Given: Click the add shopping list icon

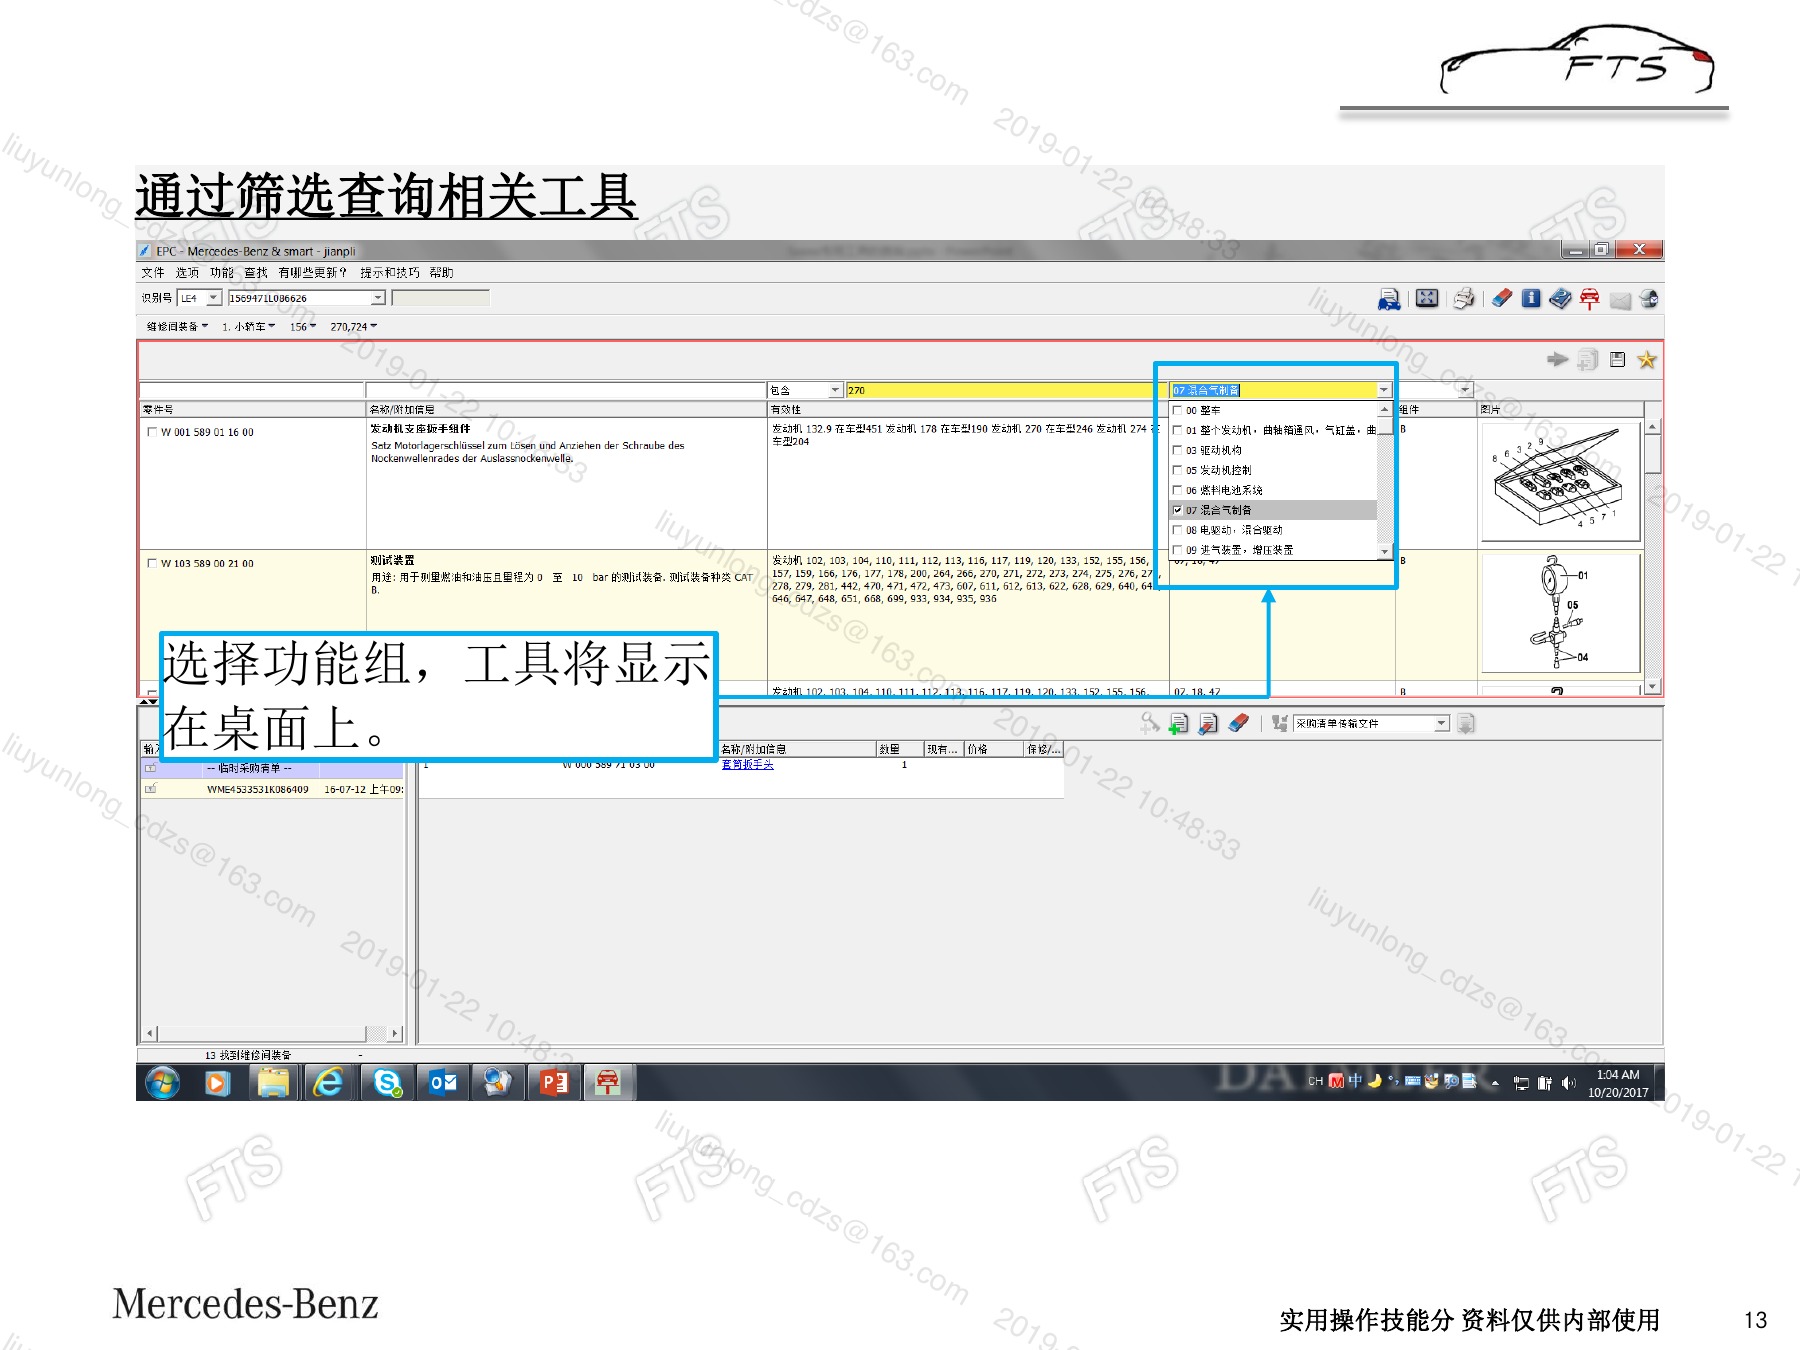Looking at the screenshot, I should pos(1179,723).
